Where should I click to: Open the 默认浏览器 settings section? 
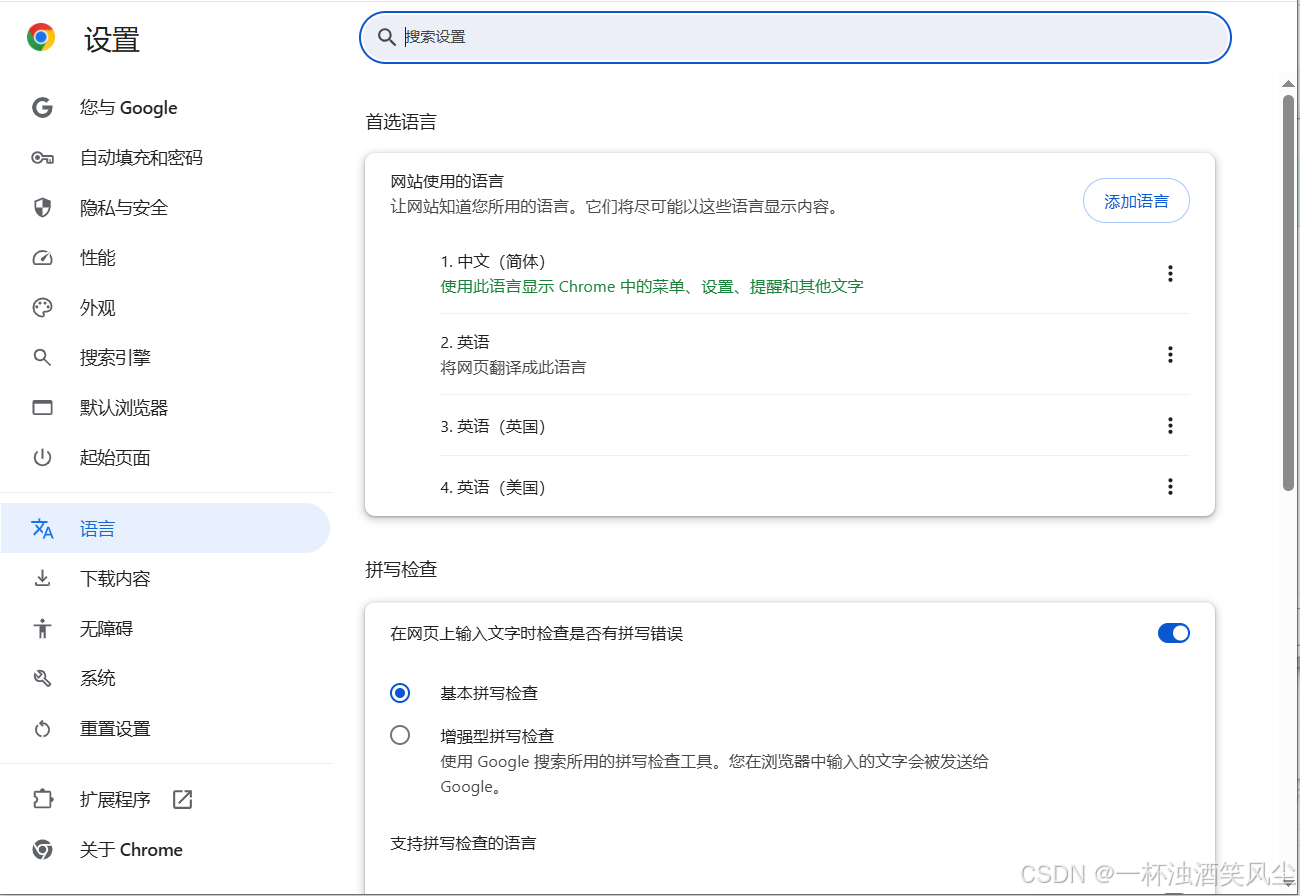(x=165, y=408)
